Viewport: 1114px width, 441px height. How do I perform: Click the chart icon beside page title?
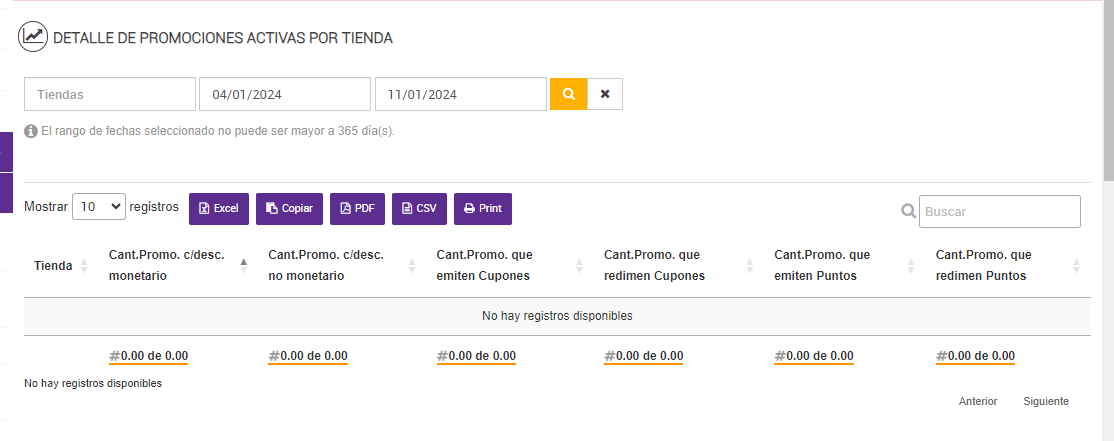coord(33,37)
